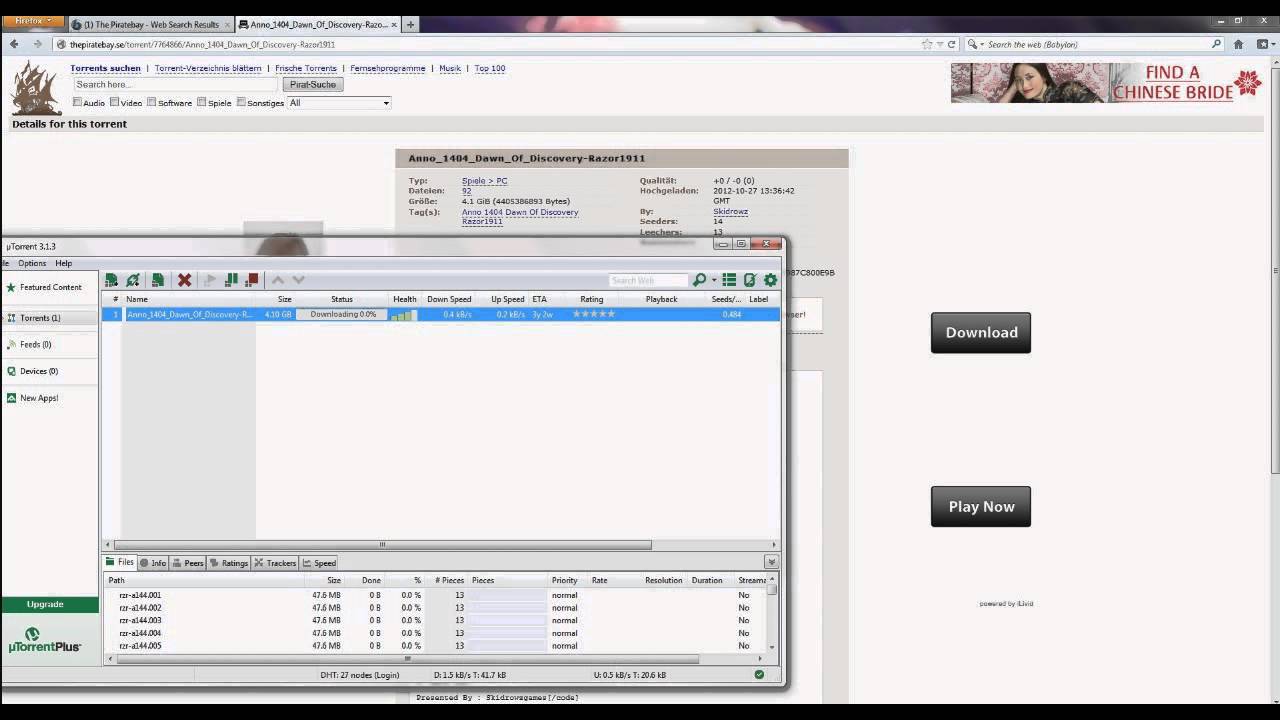Open the search provider dropdown arrow in uTorrent
Screen dimensions: 1280x720
point(714,281)
